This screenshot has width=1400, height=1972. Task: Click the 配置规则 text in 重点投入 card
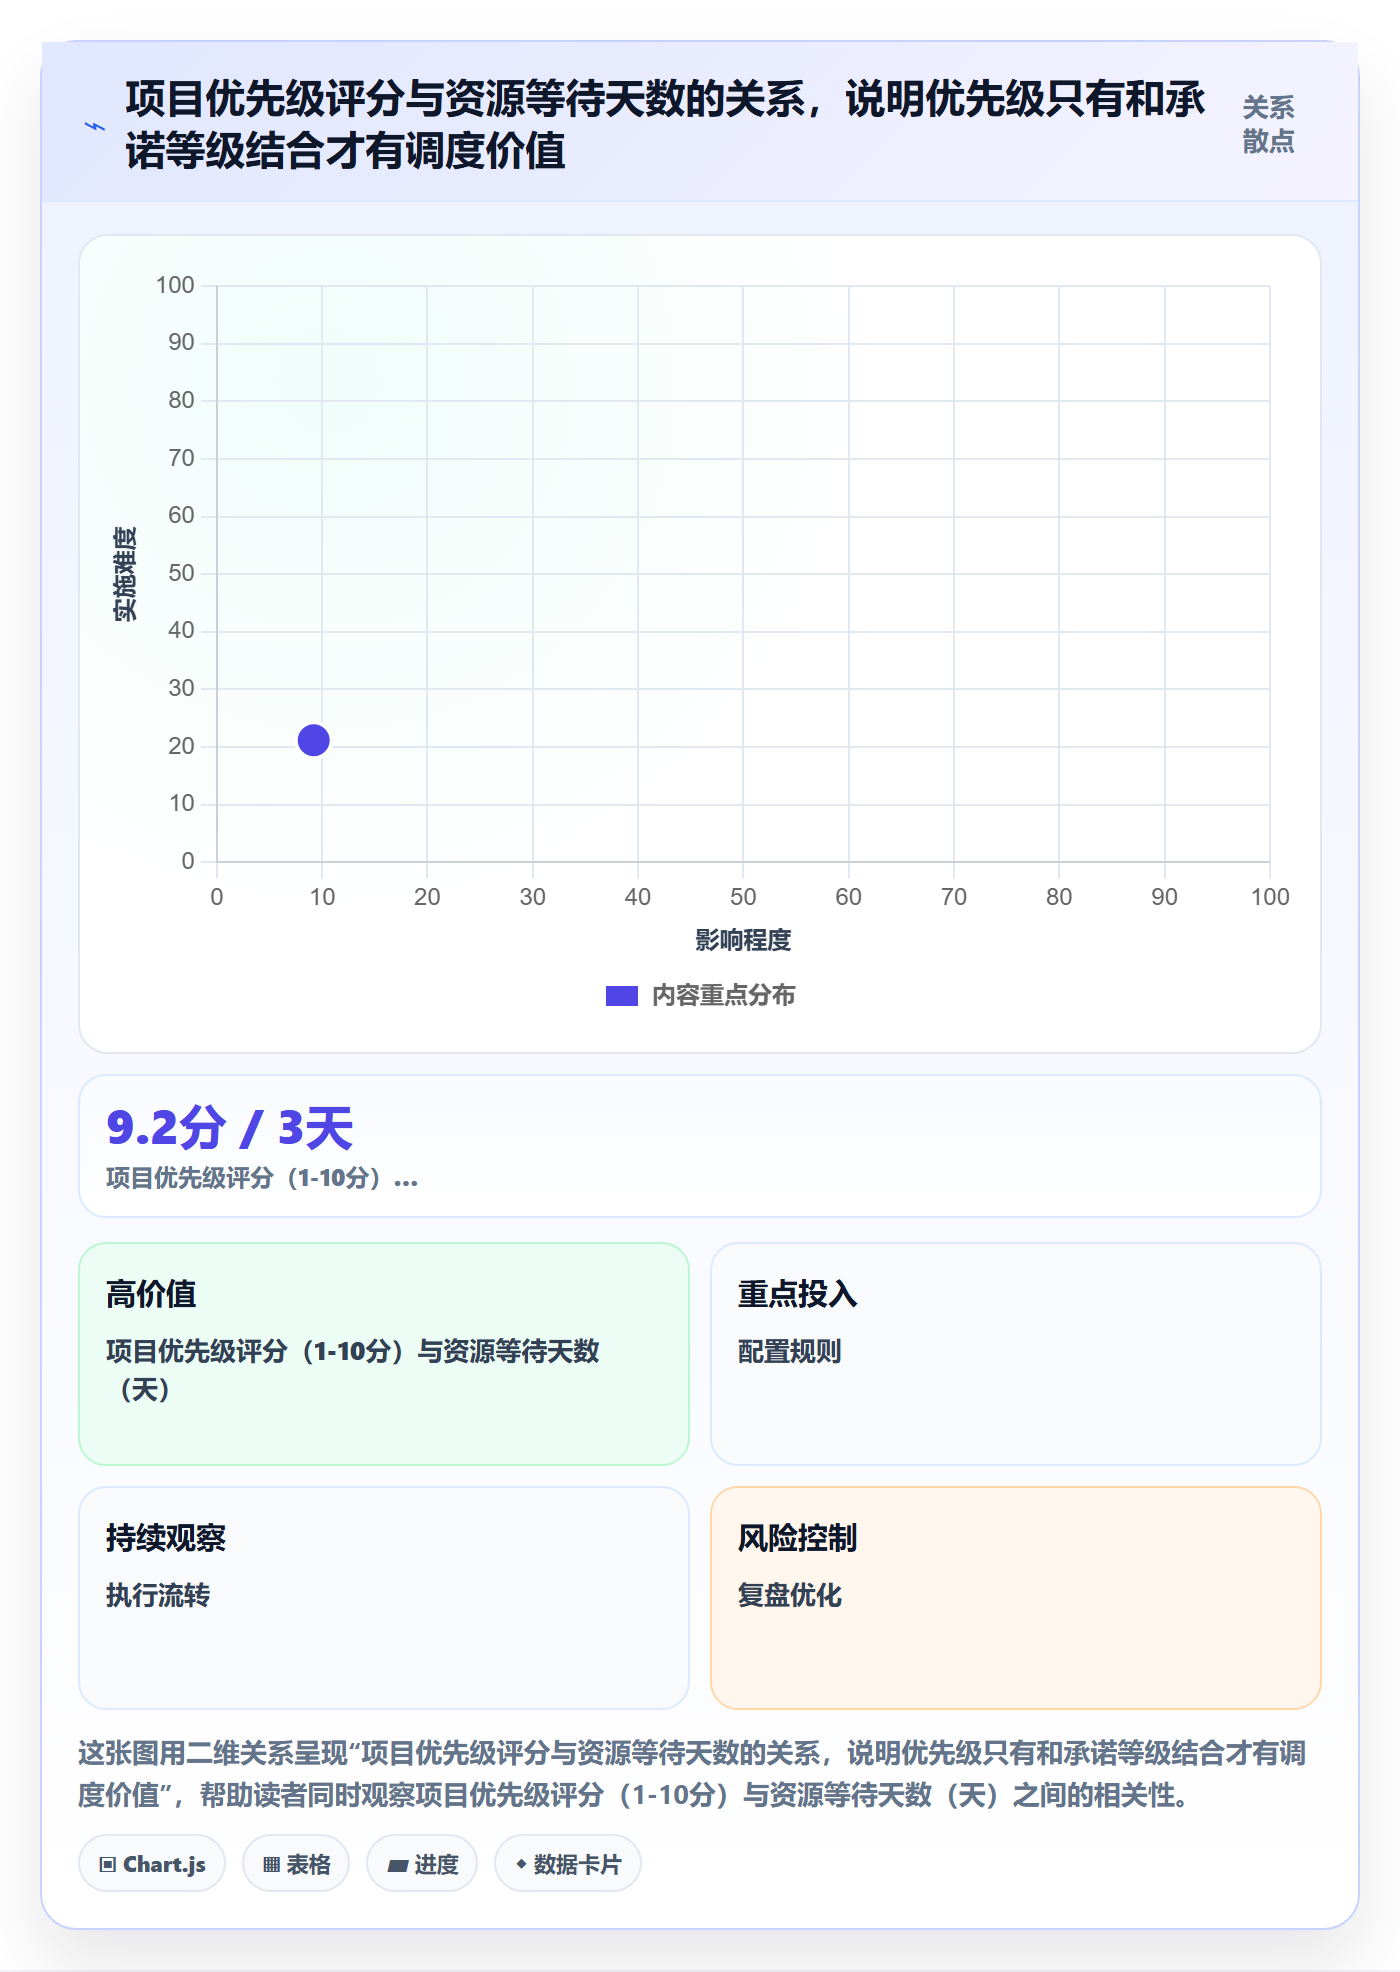point(790,1352)
